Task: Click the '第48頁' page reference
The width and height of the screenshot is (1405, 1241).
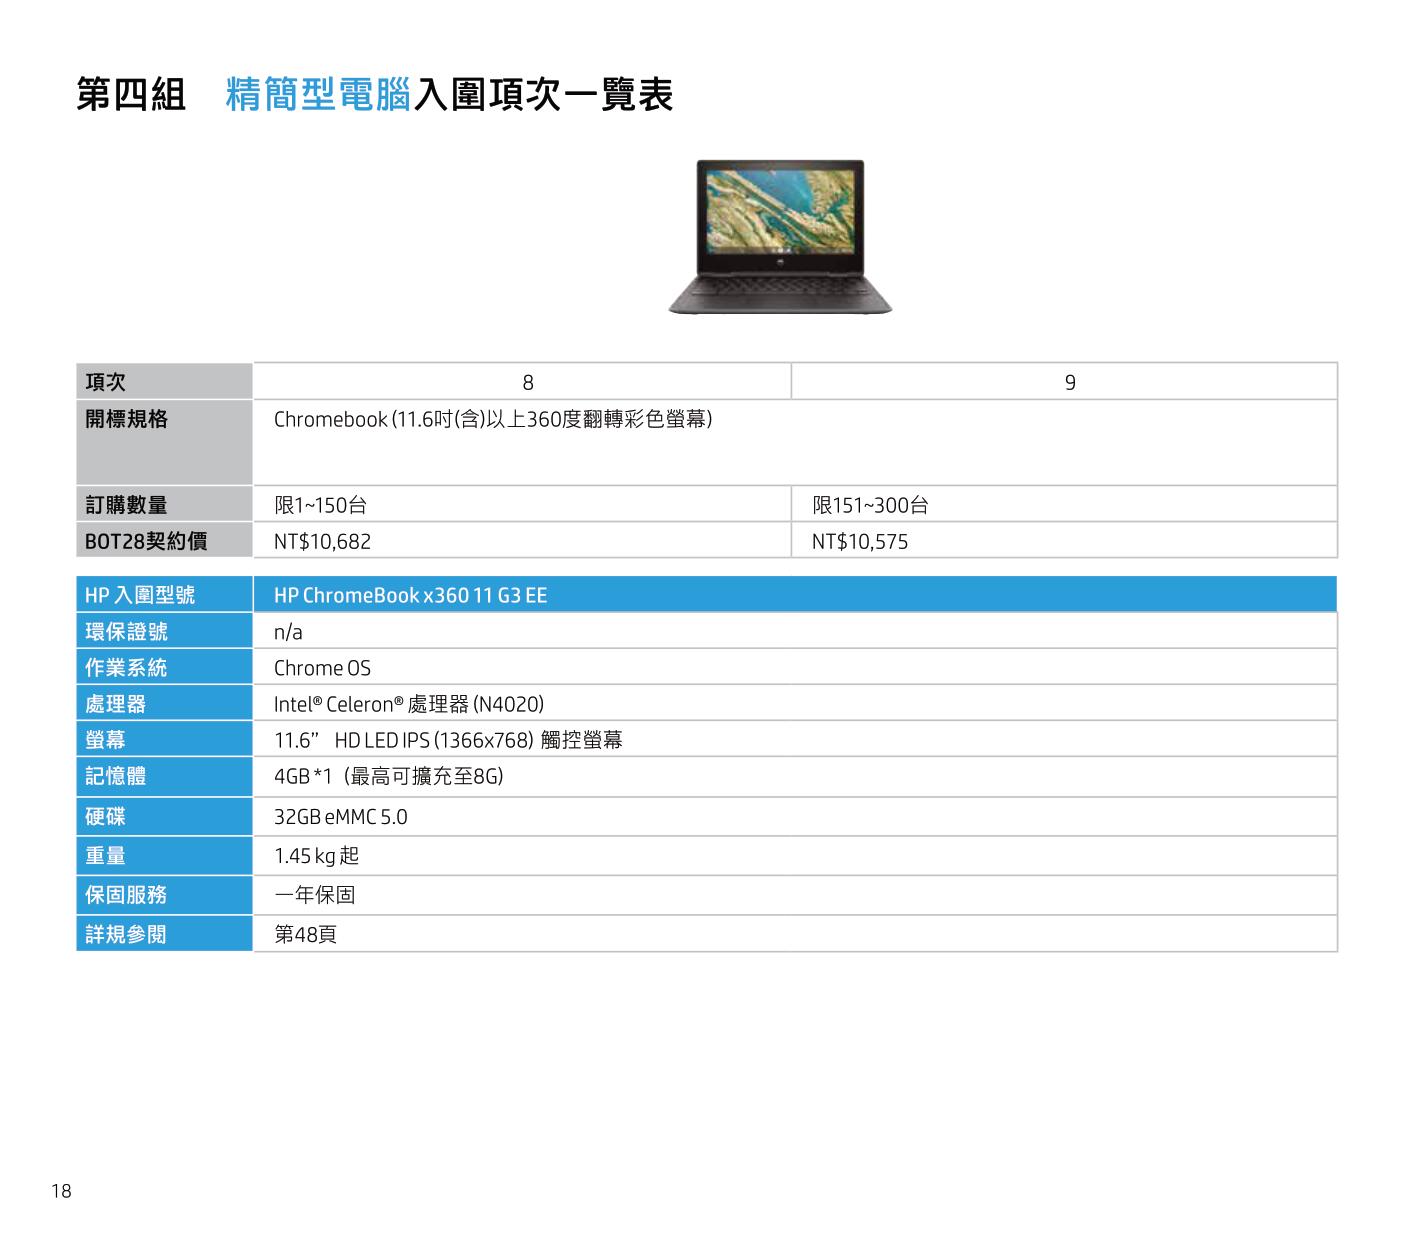Action: 306,934
